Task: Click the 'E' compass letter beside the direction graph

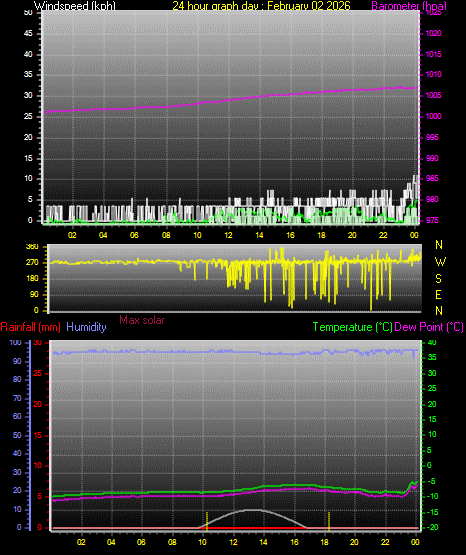Action: [x=438, y=294]
